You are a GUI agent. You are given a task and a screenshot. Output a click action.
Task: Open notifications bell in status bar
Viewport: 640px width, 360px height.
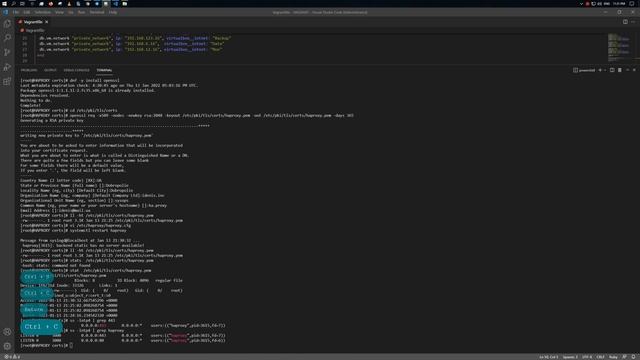[x=633, y=357]
